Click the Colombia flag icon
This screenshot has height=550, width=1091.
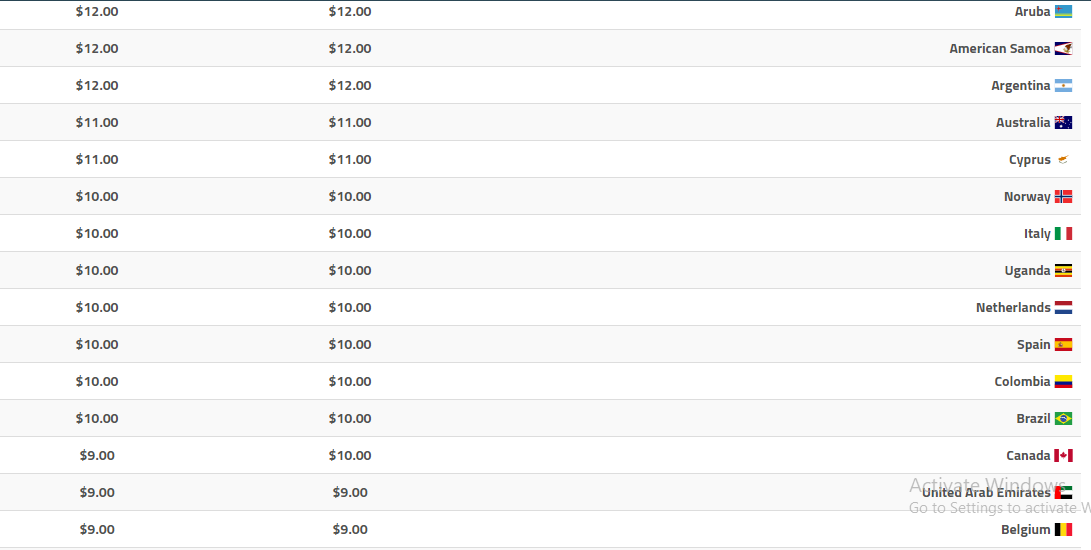(1063, 382)
